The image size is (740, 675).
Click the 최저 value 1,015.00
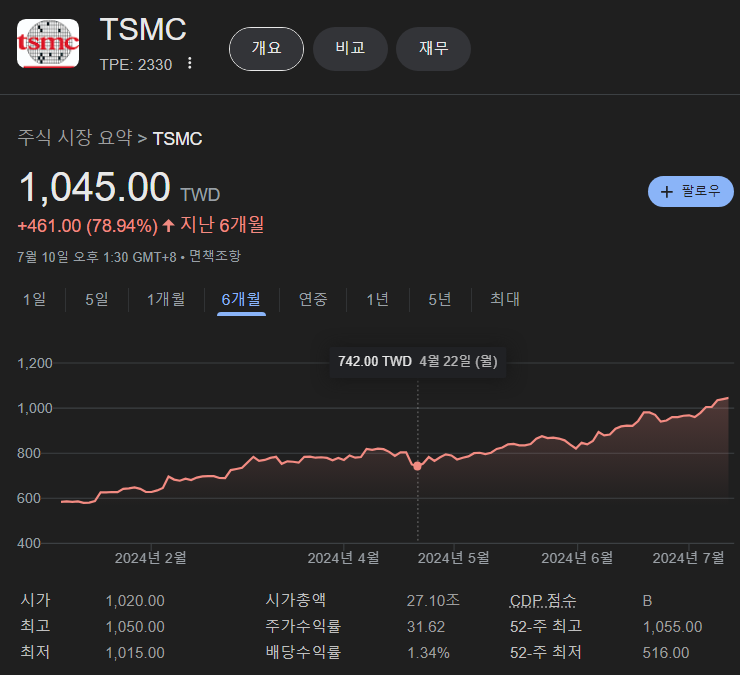coord(135,653)
